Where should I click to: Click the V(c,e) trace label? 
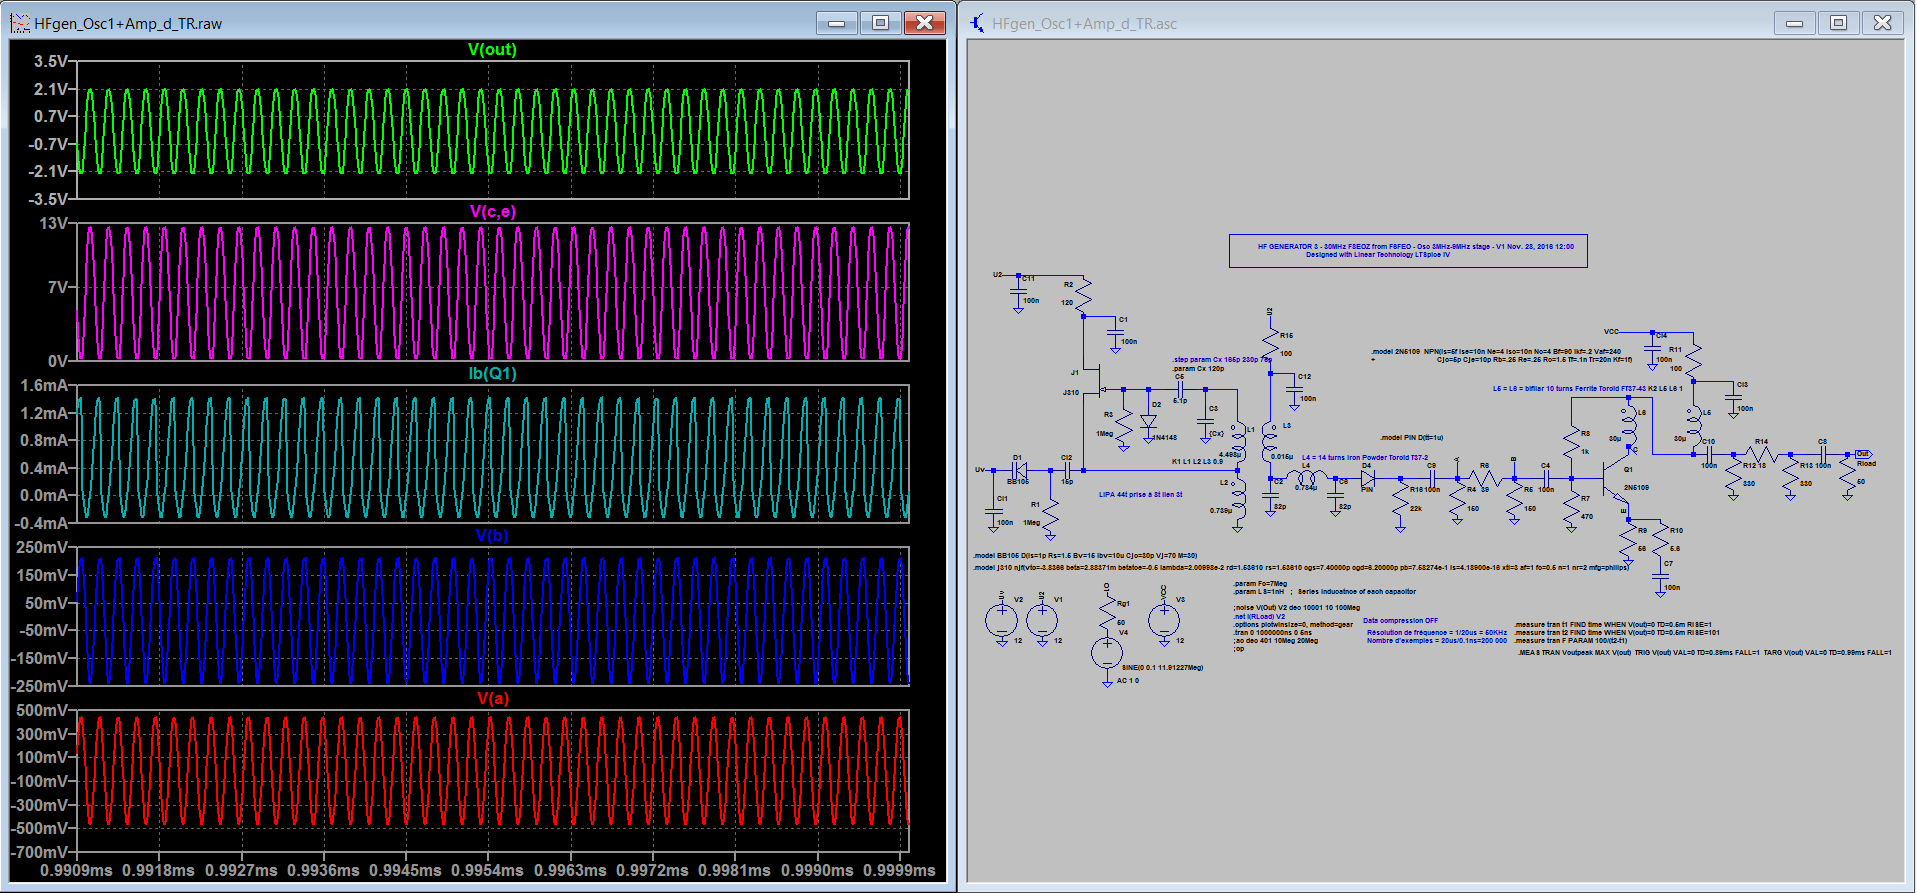click(x=492, y=211)
